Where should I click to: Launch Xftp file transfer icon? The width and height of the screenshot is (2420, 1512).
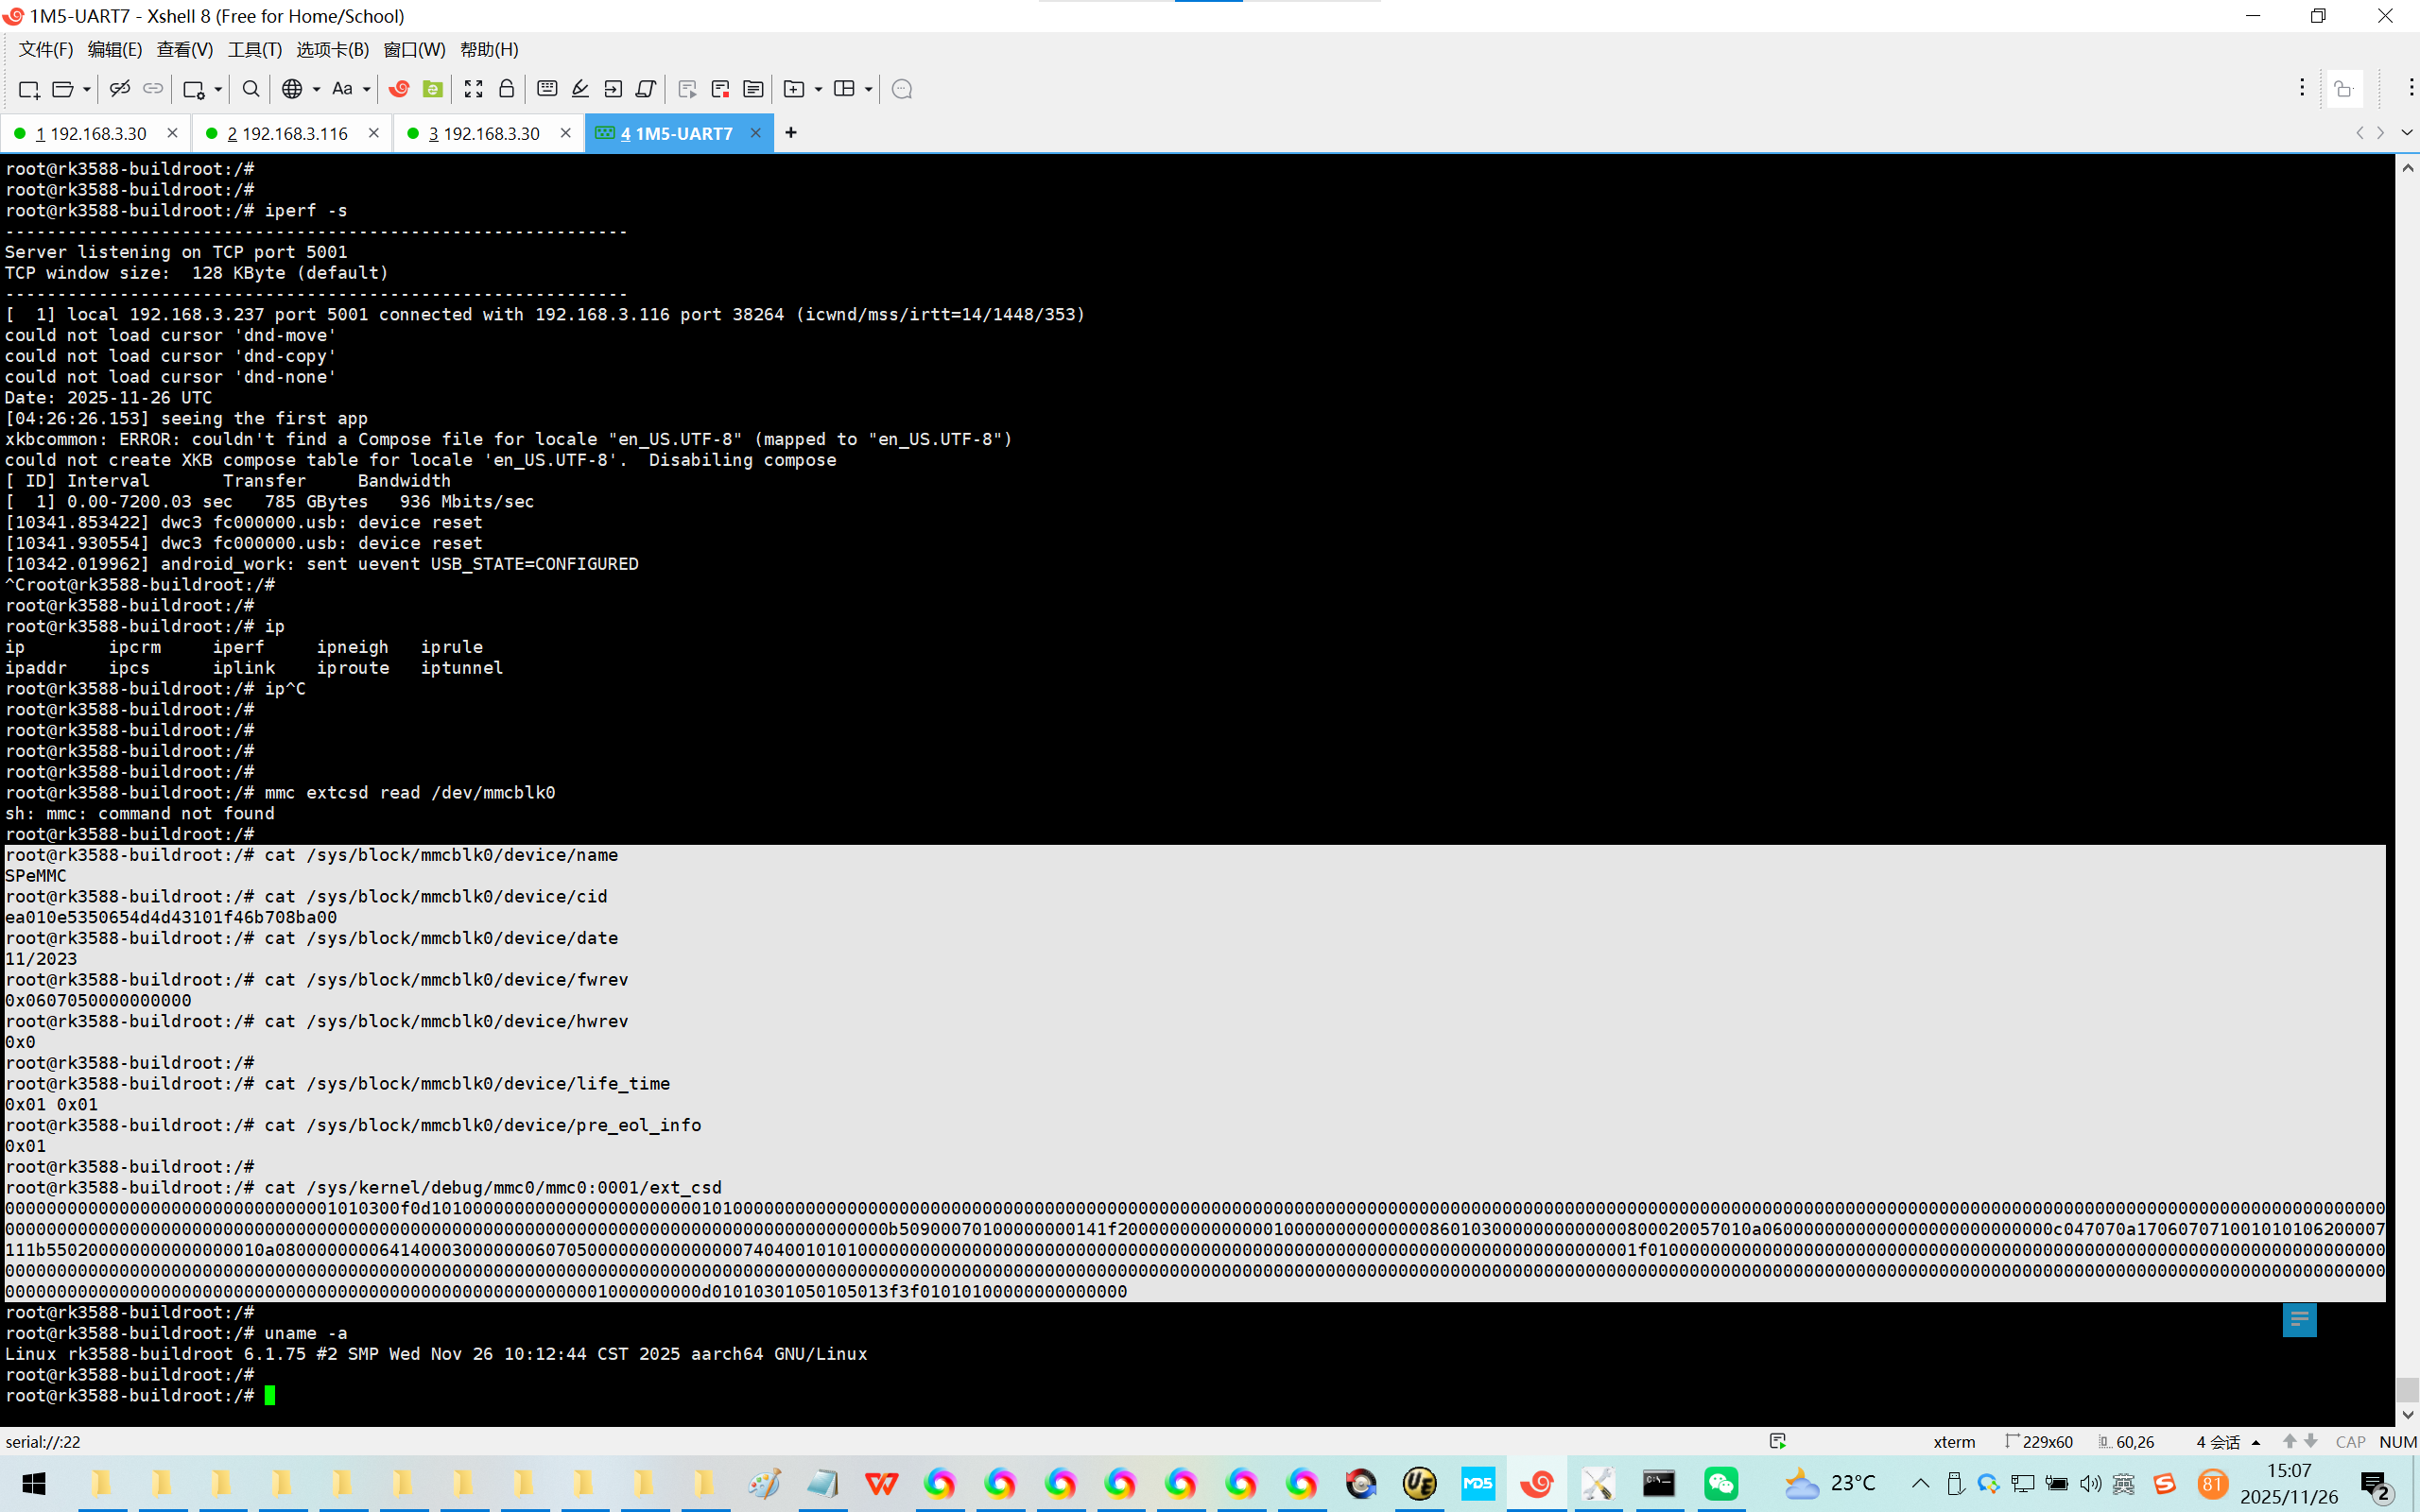pyautogui.click(x=432, y=89)
